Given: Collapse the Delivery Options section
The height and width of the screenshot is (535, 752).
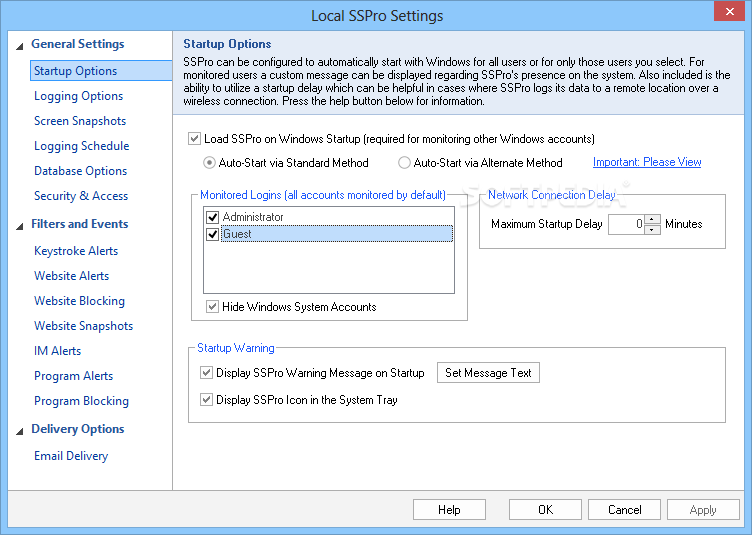Looking at the screenshot, I should click(20, 431).
